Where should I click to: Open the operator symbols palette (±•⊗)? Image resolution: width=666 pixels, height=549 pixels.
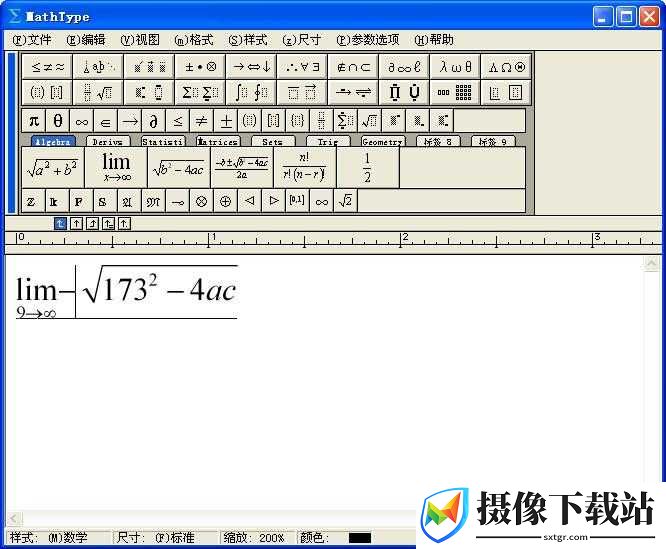pos(200,67)
